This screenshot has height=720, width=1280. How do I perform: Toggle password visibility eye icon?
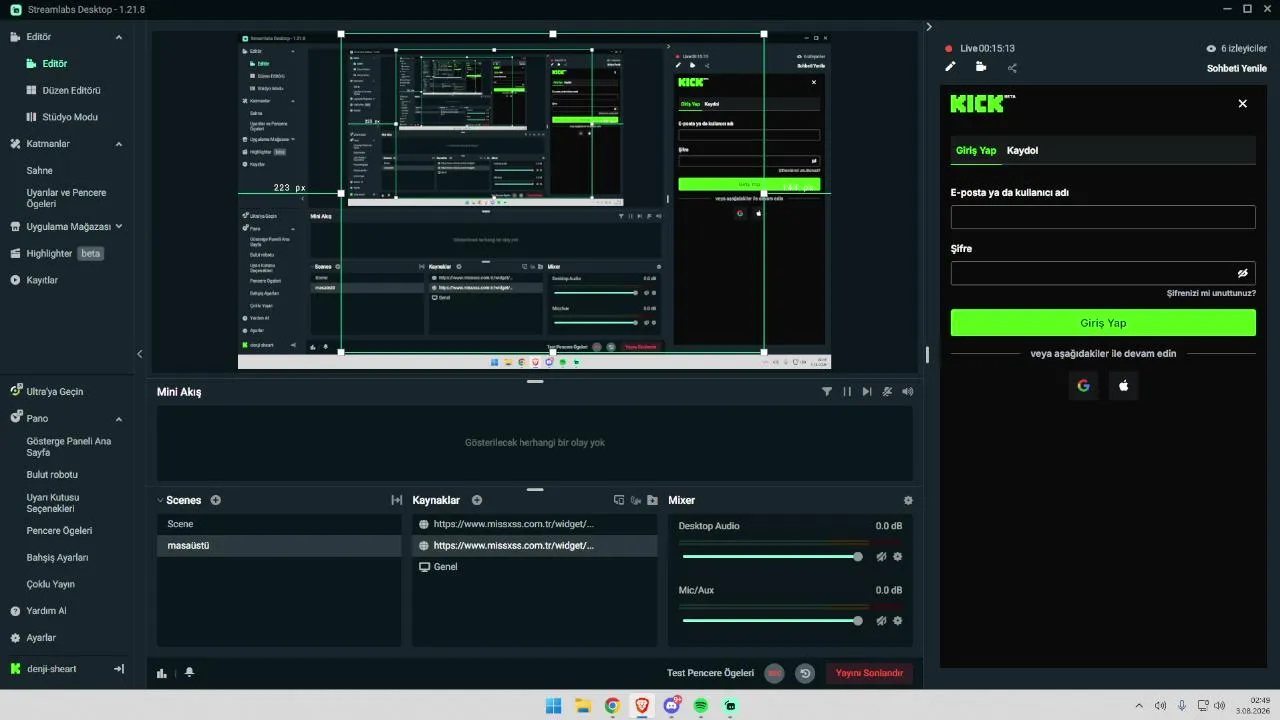(1243, 273)
